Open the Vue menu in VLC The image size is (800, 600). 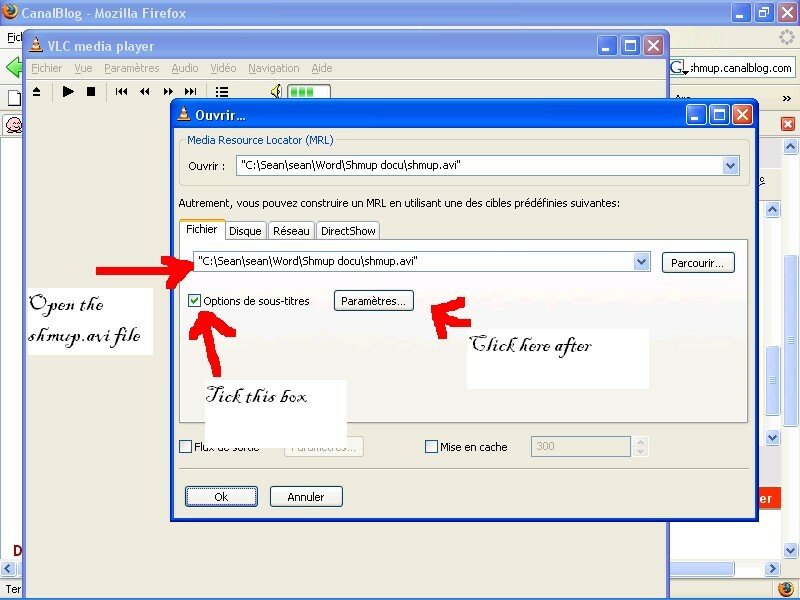coord(83,68)
